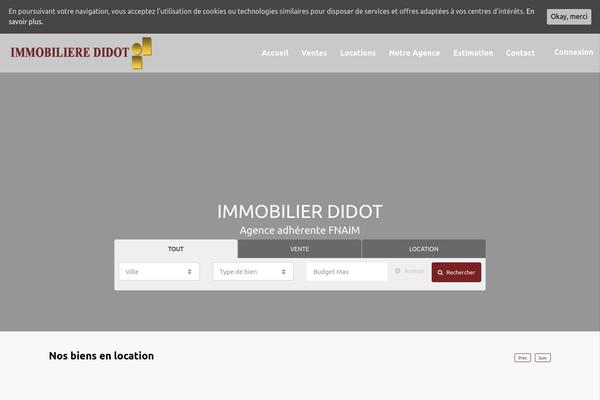Click the Immobiliere Didot logo

[81, 53]
